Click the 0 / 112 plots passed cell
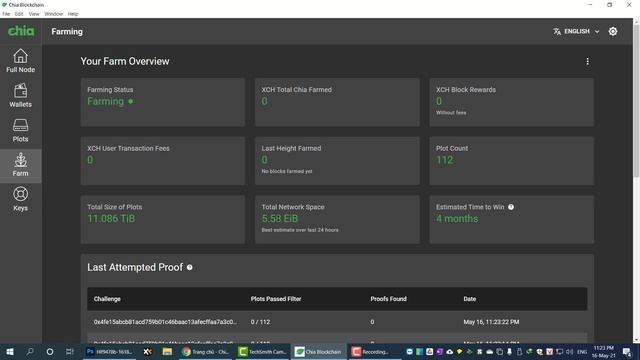Viewport: 640px width, 360px height. pos(260,322)
